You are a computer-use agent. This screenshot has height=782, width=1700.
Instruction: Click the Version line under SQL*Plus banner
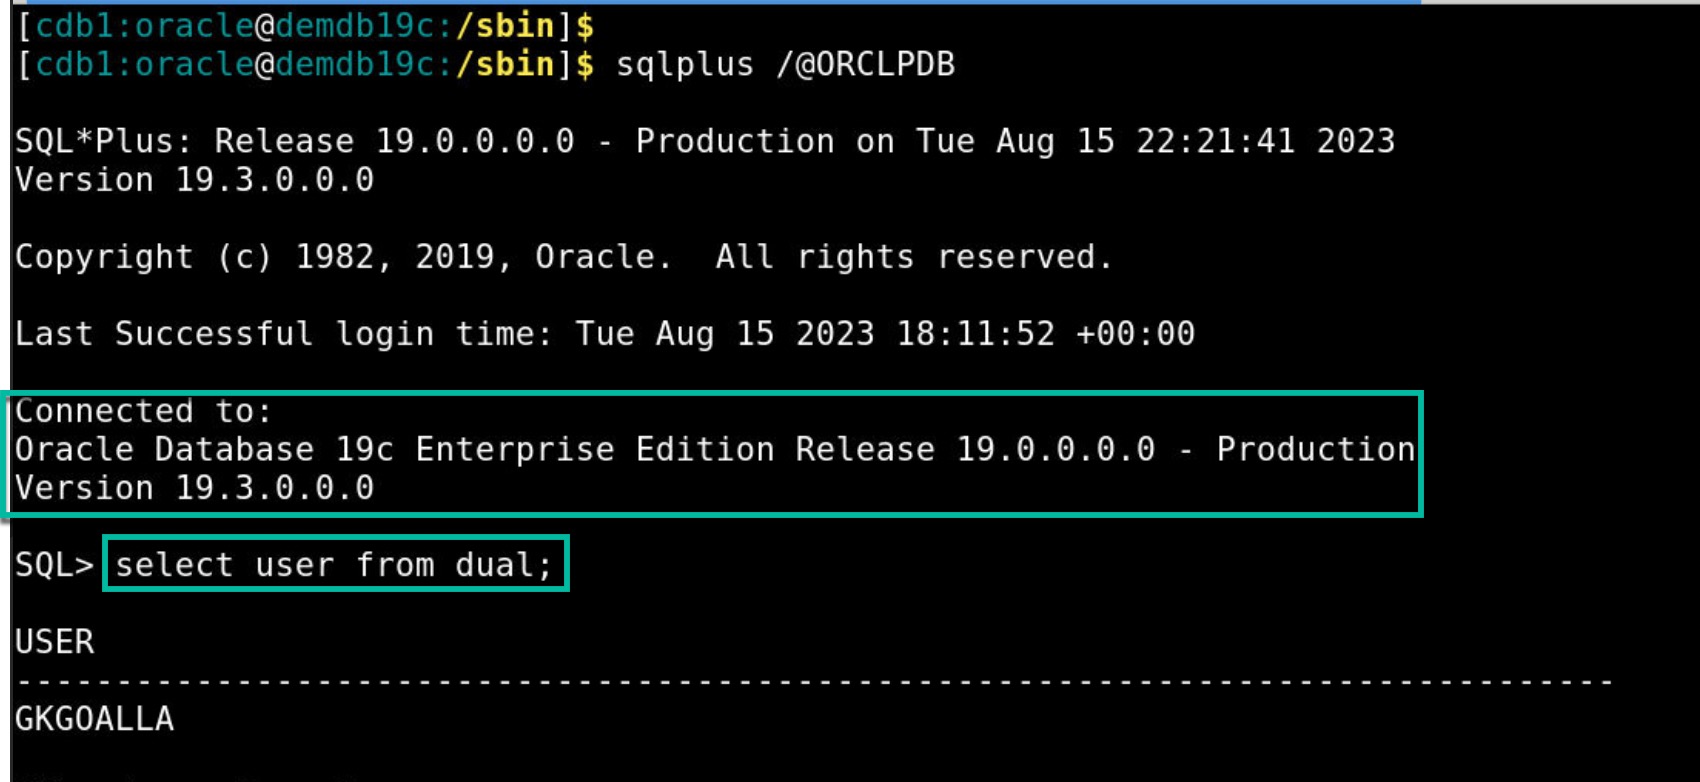(x=194, y=180)
